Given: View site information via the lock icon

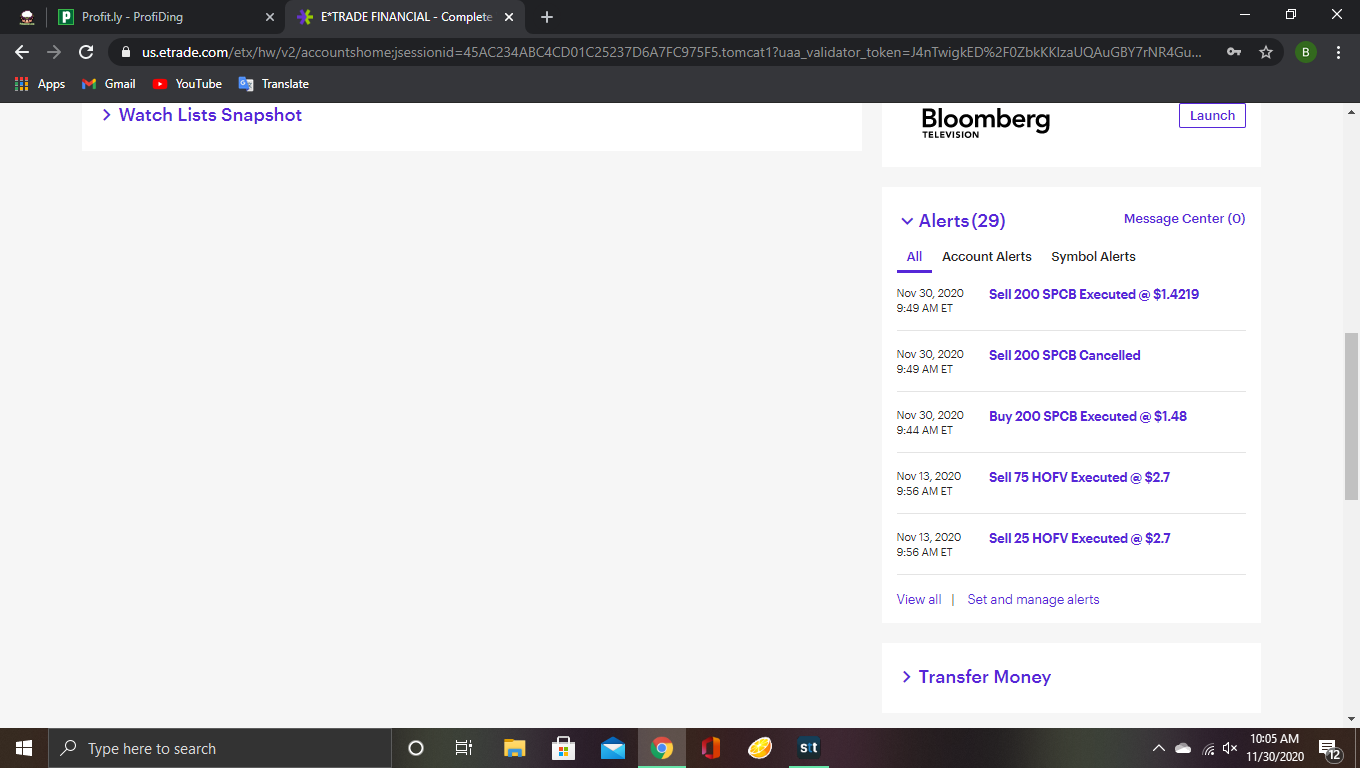Looking at the screenshot, I should (126, 52).
